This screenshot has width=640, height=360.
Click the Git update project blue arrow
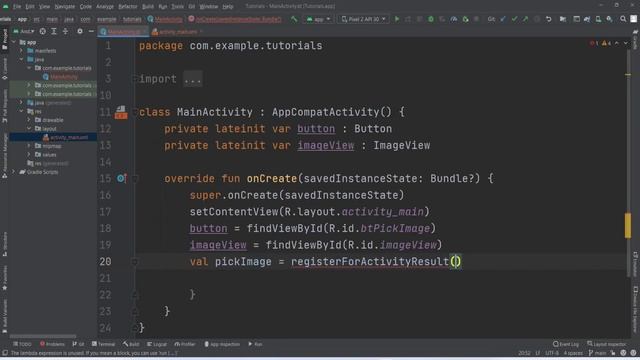click(x=503, y=19)
